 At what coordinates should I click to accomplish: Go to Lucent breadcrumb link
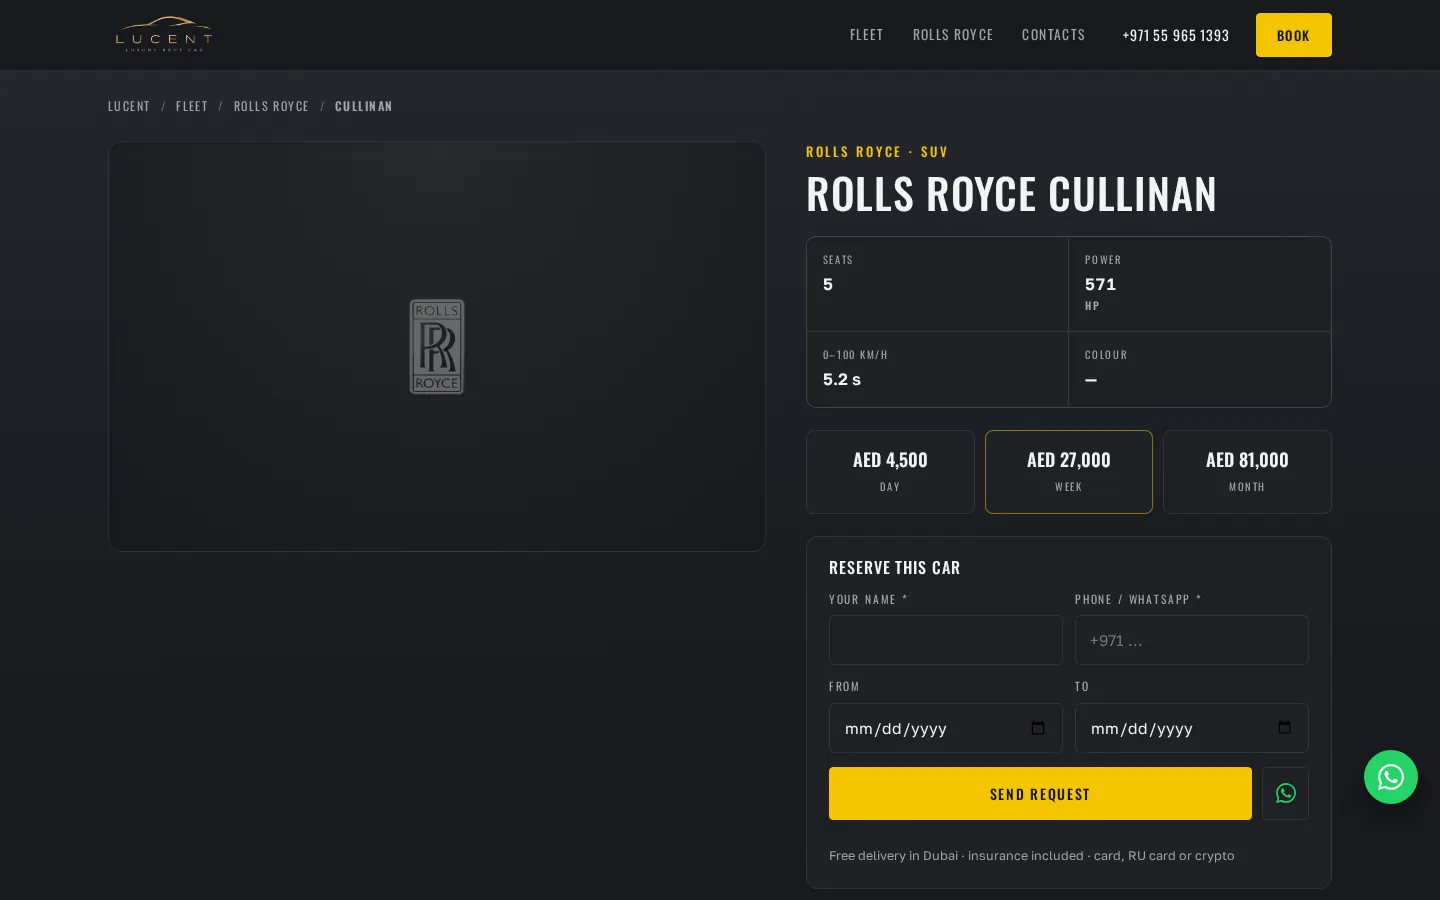coord(129,106)
